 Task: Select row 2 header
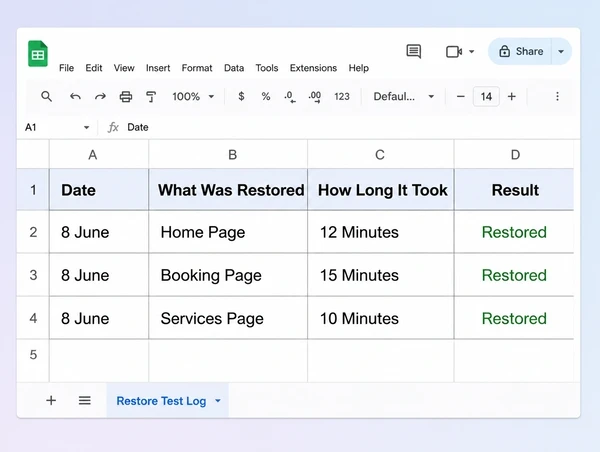[33, 232]
